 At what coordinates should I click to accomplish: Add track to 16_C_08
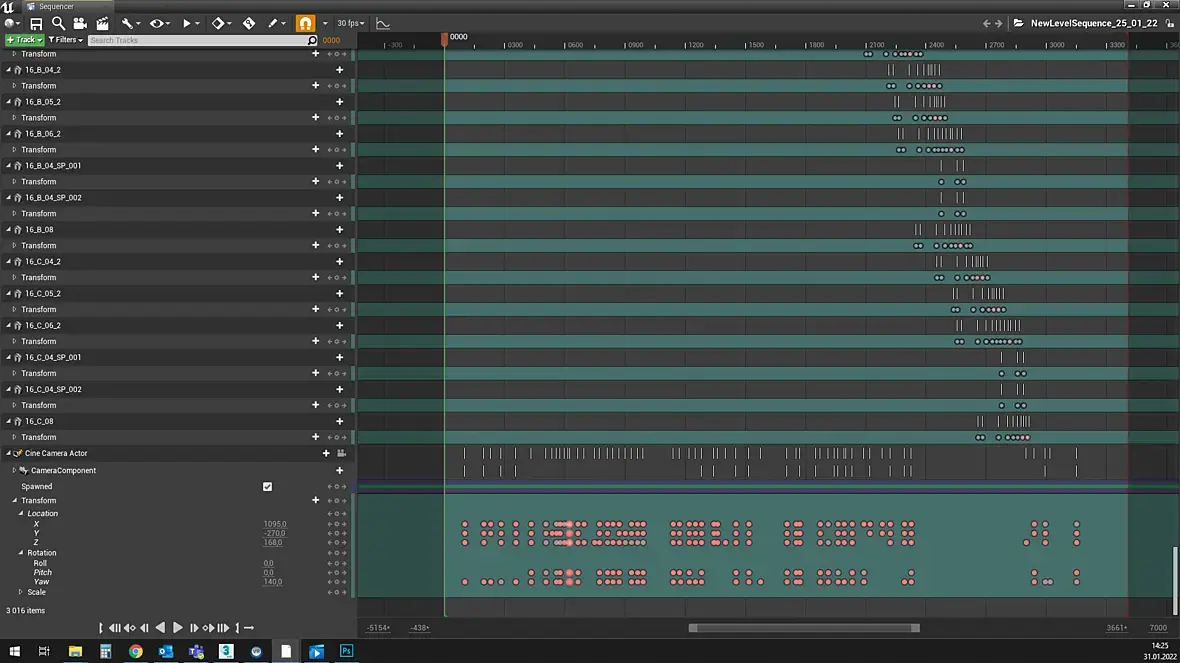339,421
